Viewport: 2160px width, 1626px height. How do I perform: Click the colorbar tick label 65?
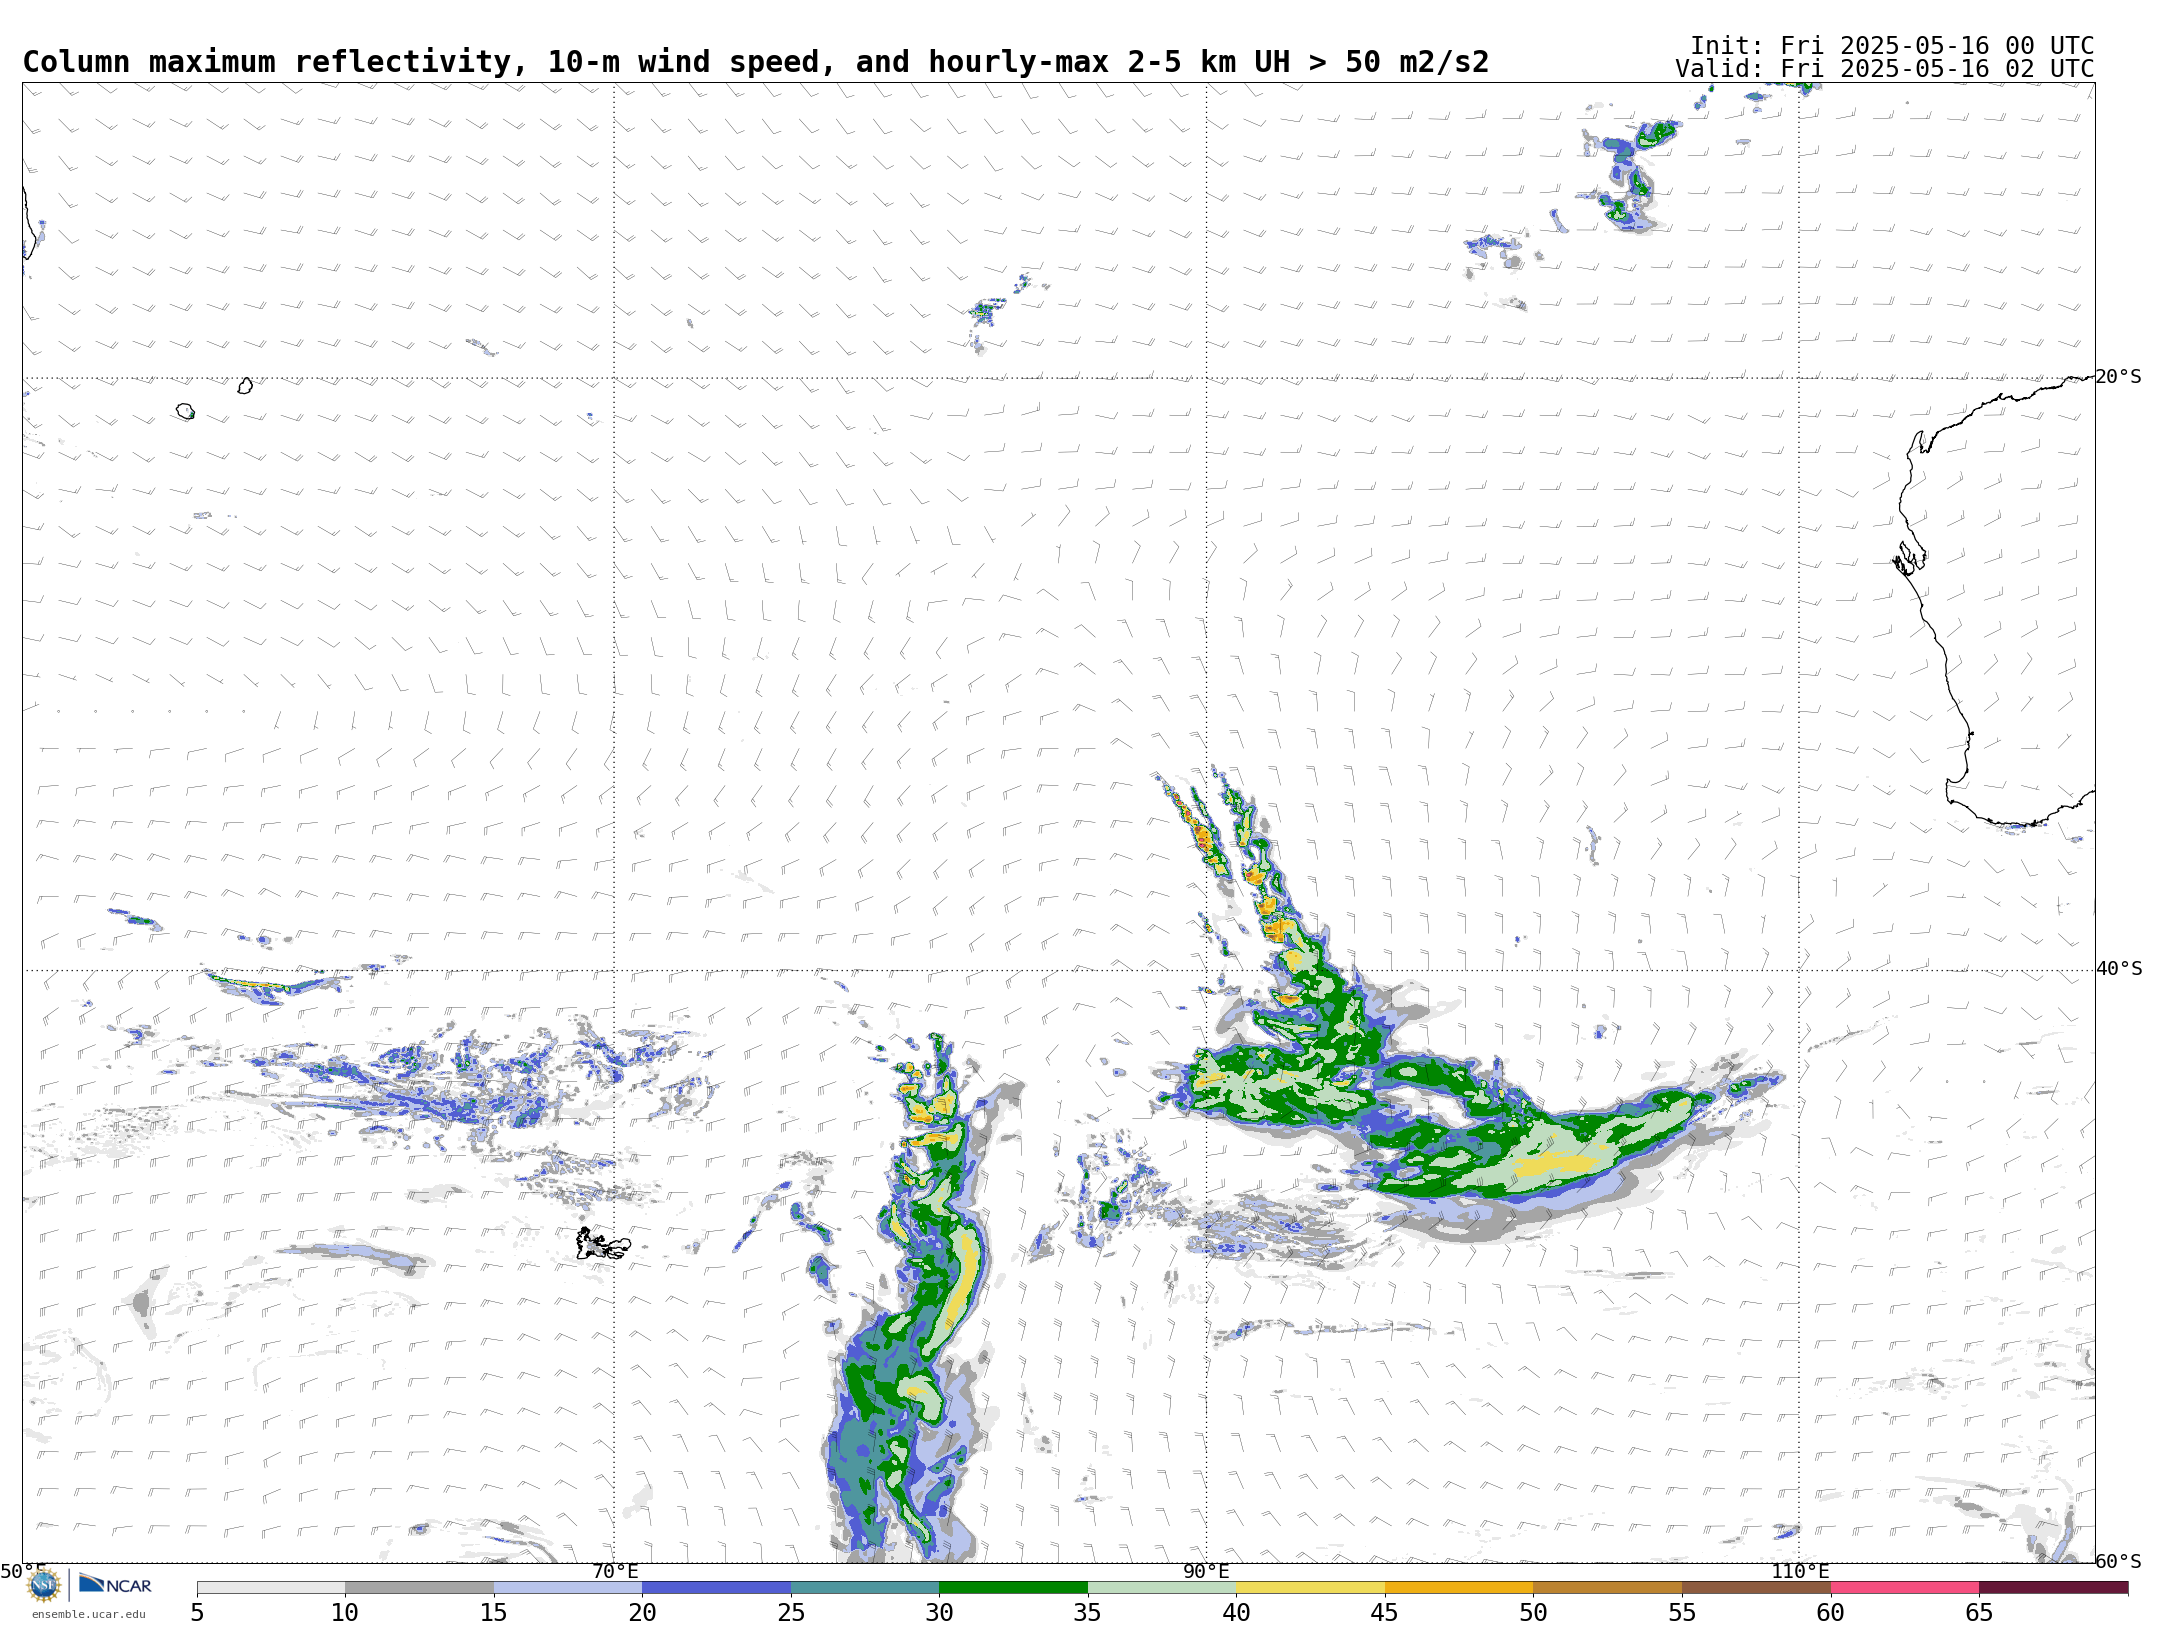coord(1979,1612)
